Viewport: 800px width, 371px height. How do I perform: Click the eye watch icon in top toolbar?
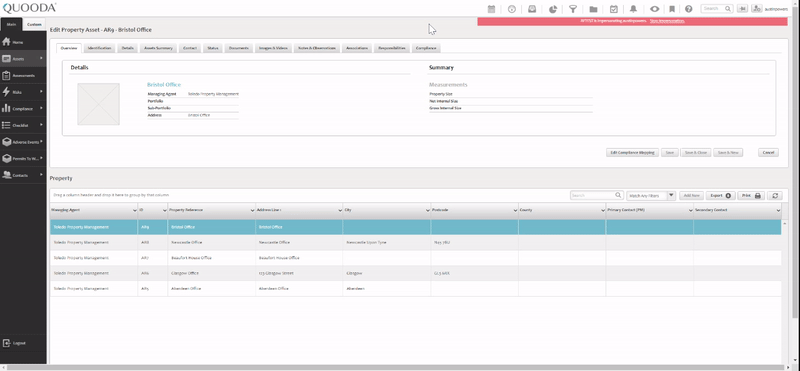[655, 9]
